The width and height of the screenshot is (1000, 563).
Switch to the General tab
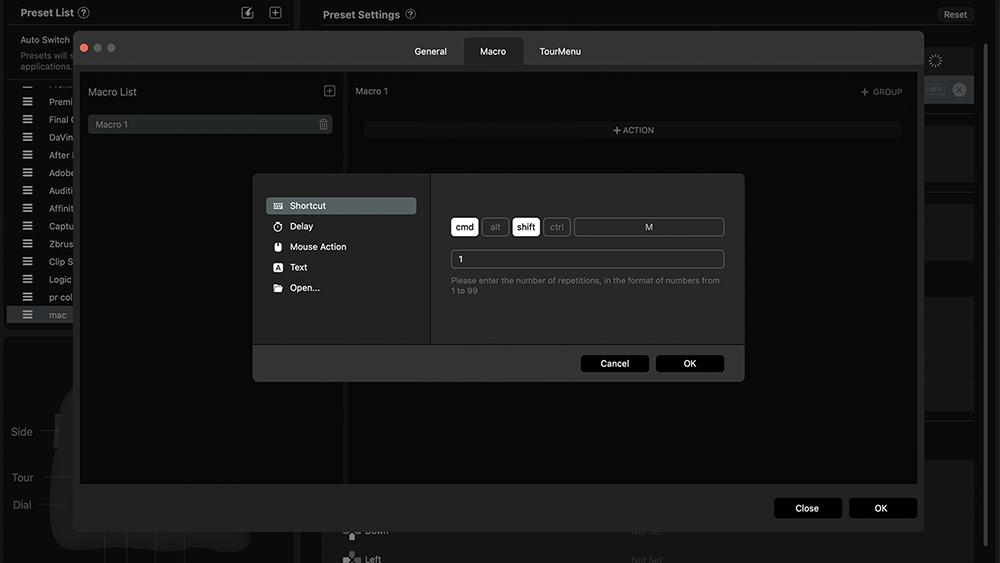click(x=430, y=52)
